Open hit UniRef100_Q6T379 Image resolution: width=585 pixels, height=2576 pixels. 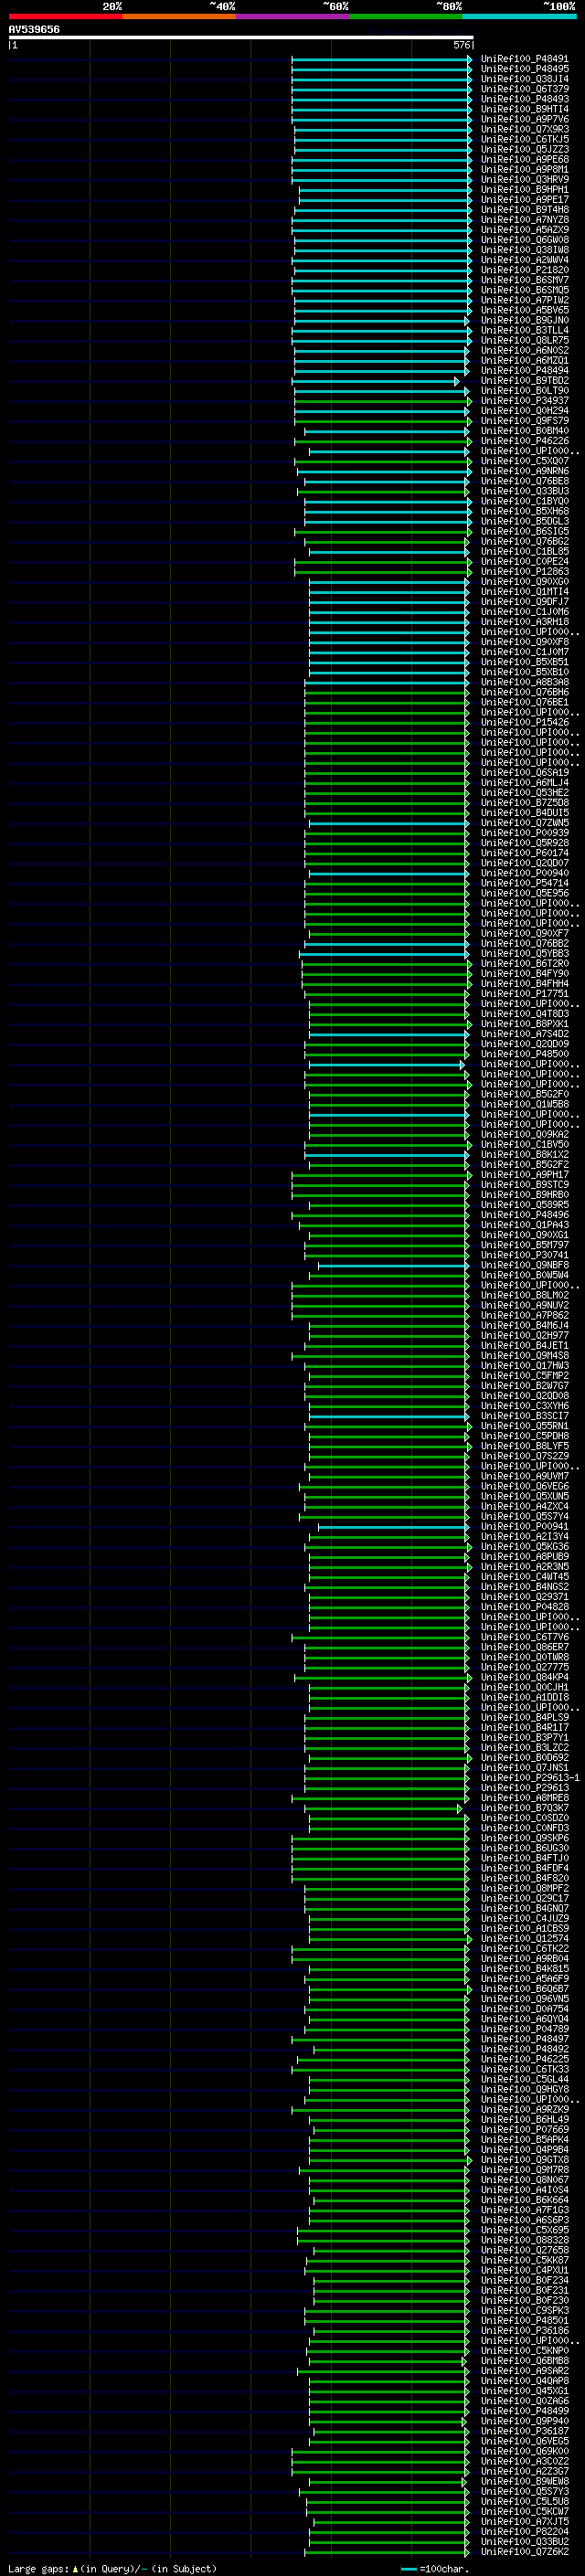point(525,89)
